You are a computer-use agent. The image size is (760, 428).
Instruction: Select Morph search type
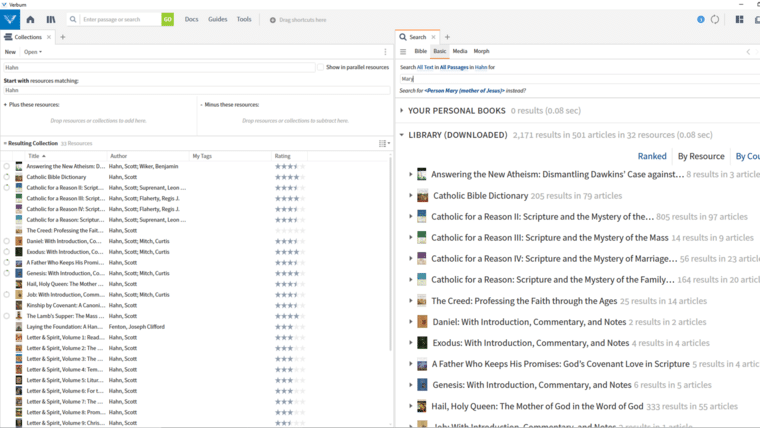(x=481, y=51)
